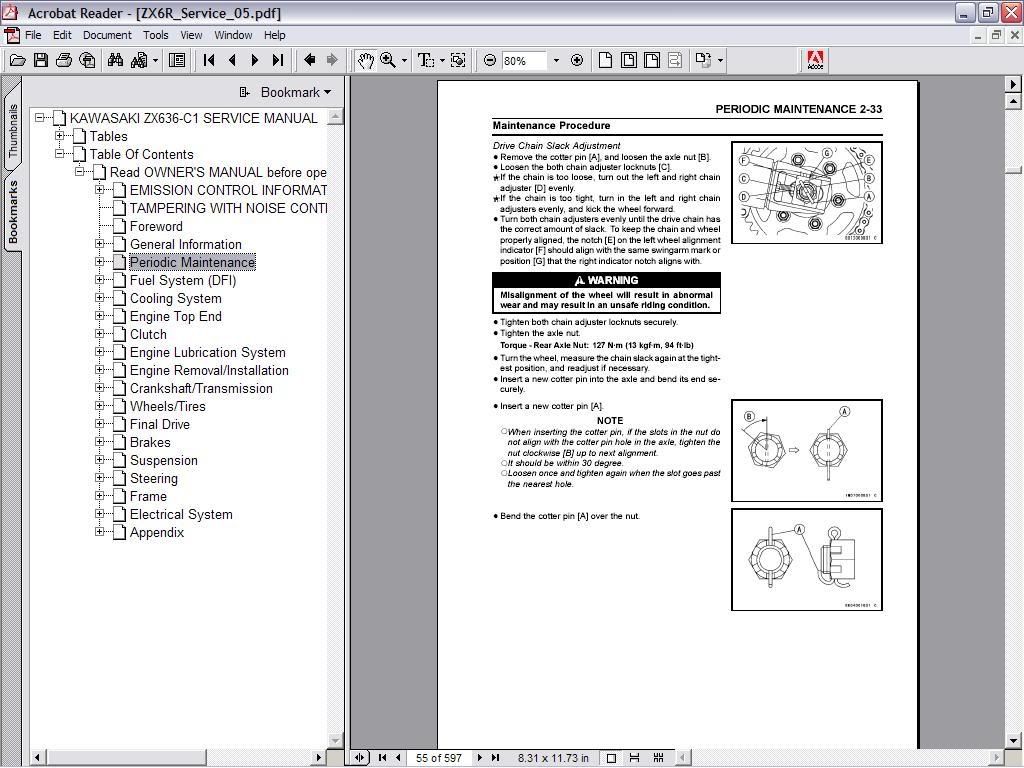
Task: Switch to single page layout in status bar
Action: [x=611, y=758]
